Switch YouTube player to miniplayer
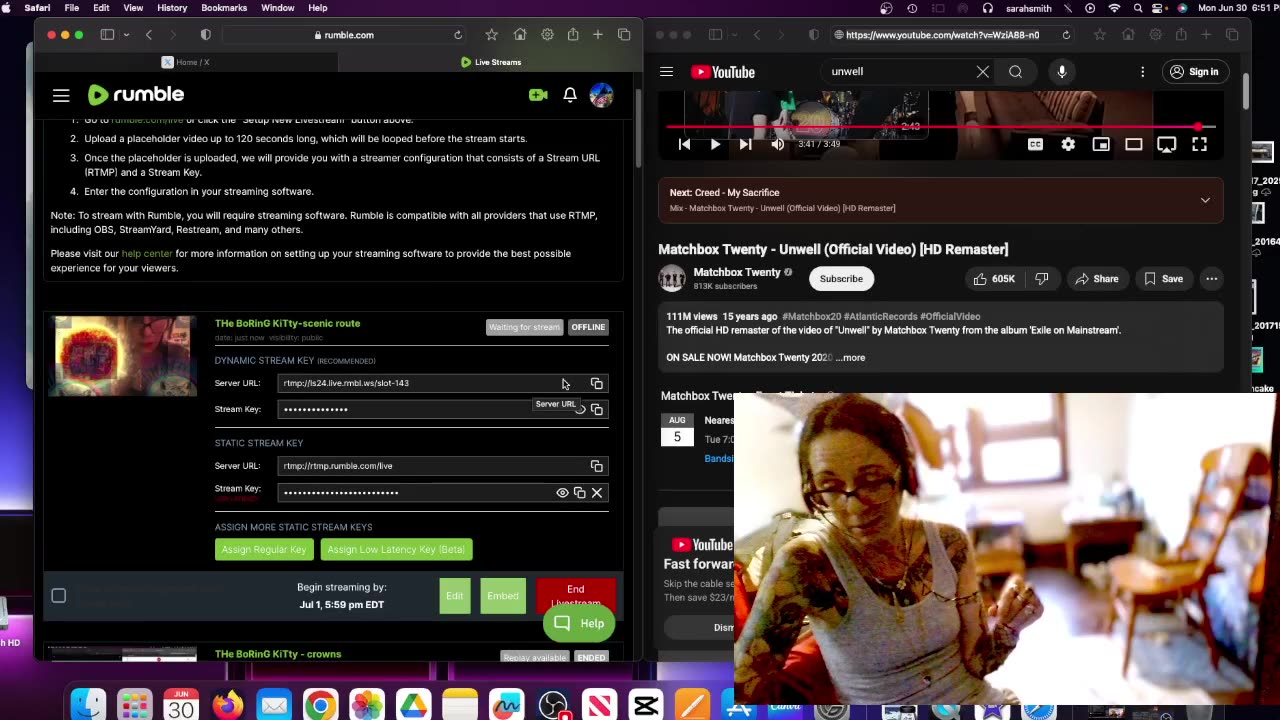1280x720 pixels. tap(1101, 144)
